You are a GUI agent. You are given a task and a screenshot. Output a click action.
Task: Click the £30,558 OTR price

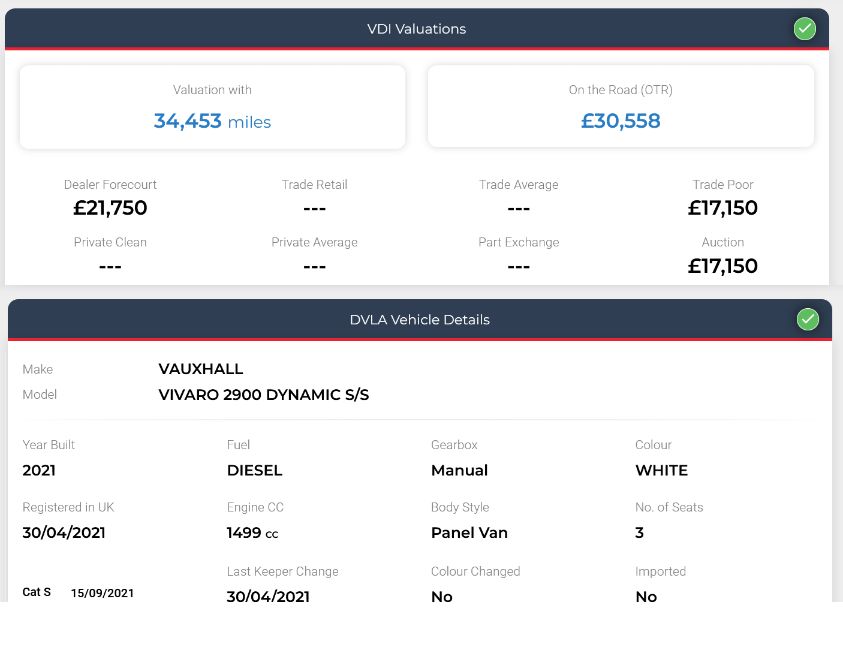click(620, 120)
